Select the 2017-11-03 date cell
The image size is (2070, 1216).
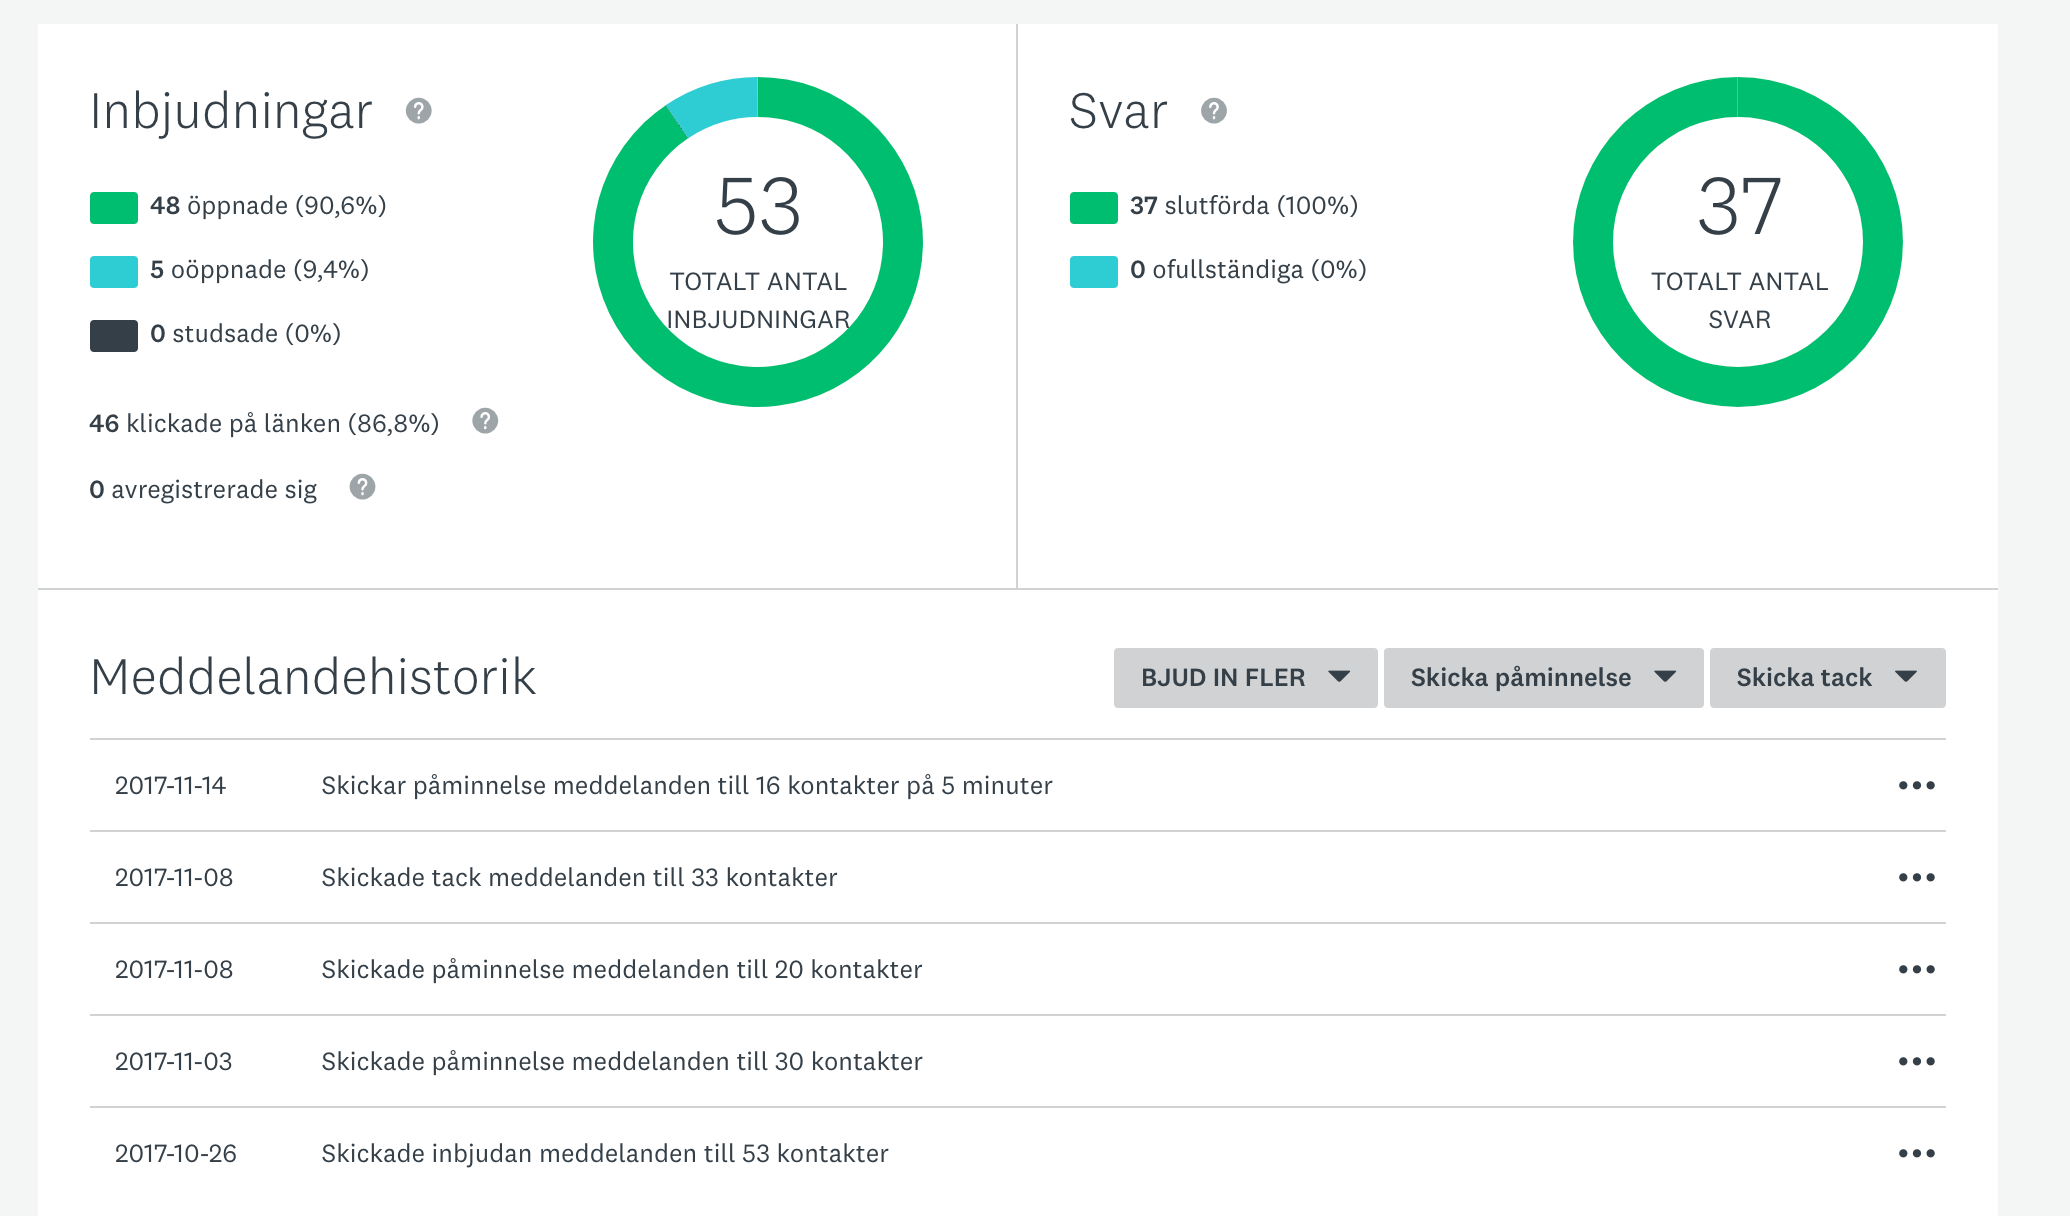[x=173, y=1062]
